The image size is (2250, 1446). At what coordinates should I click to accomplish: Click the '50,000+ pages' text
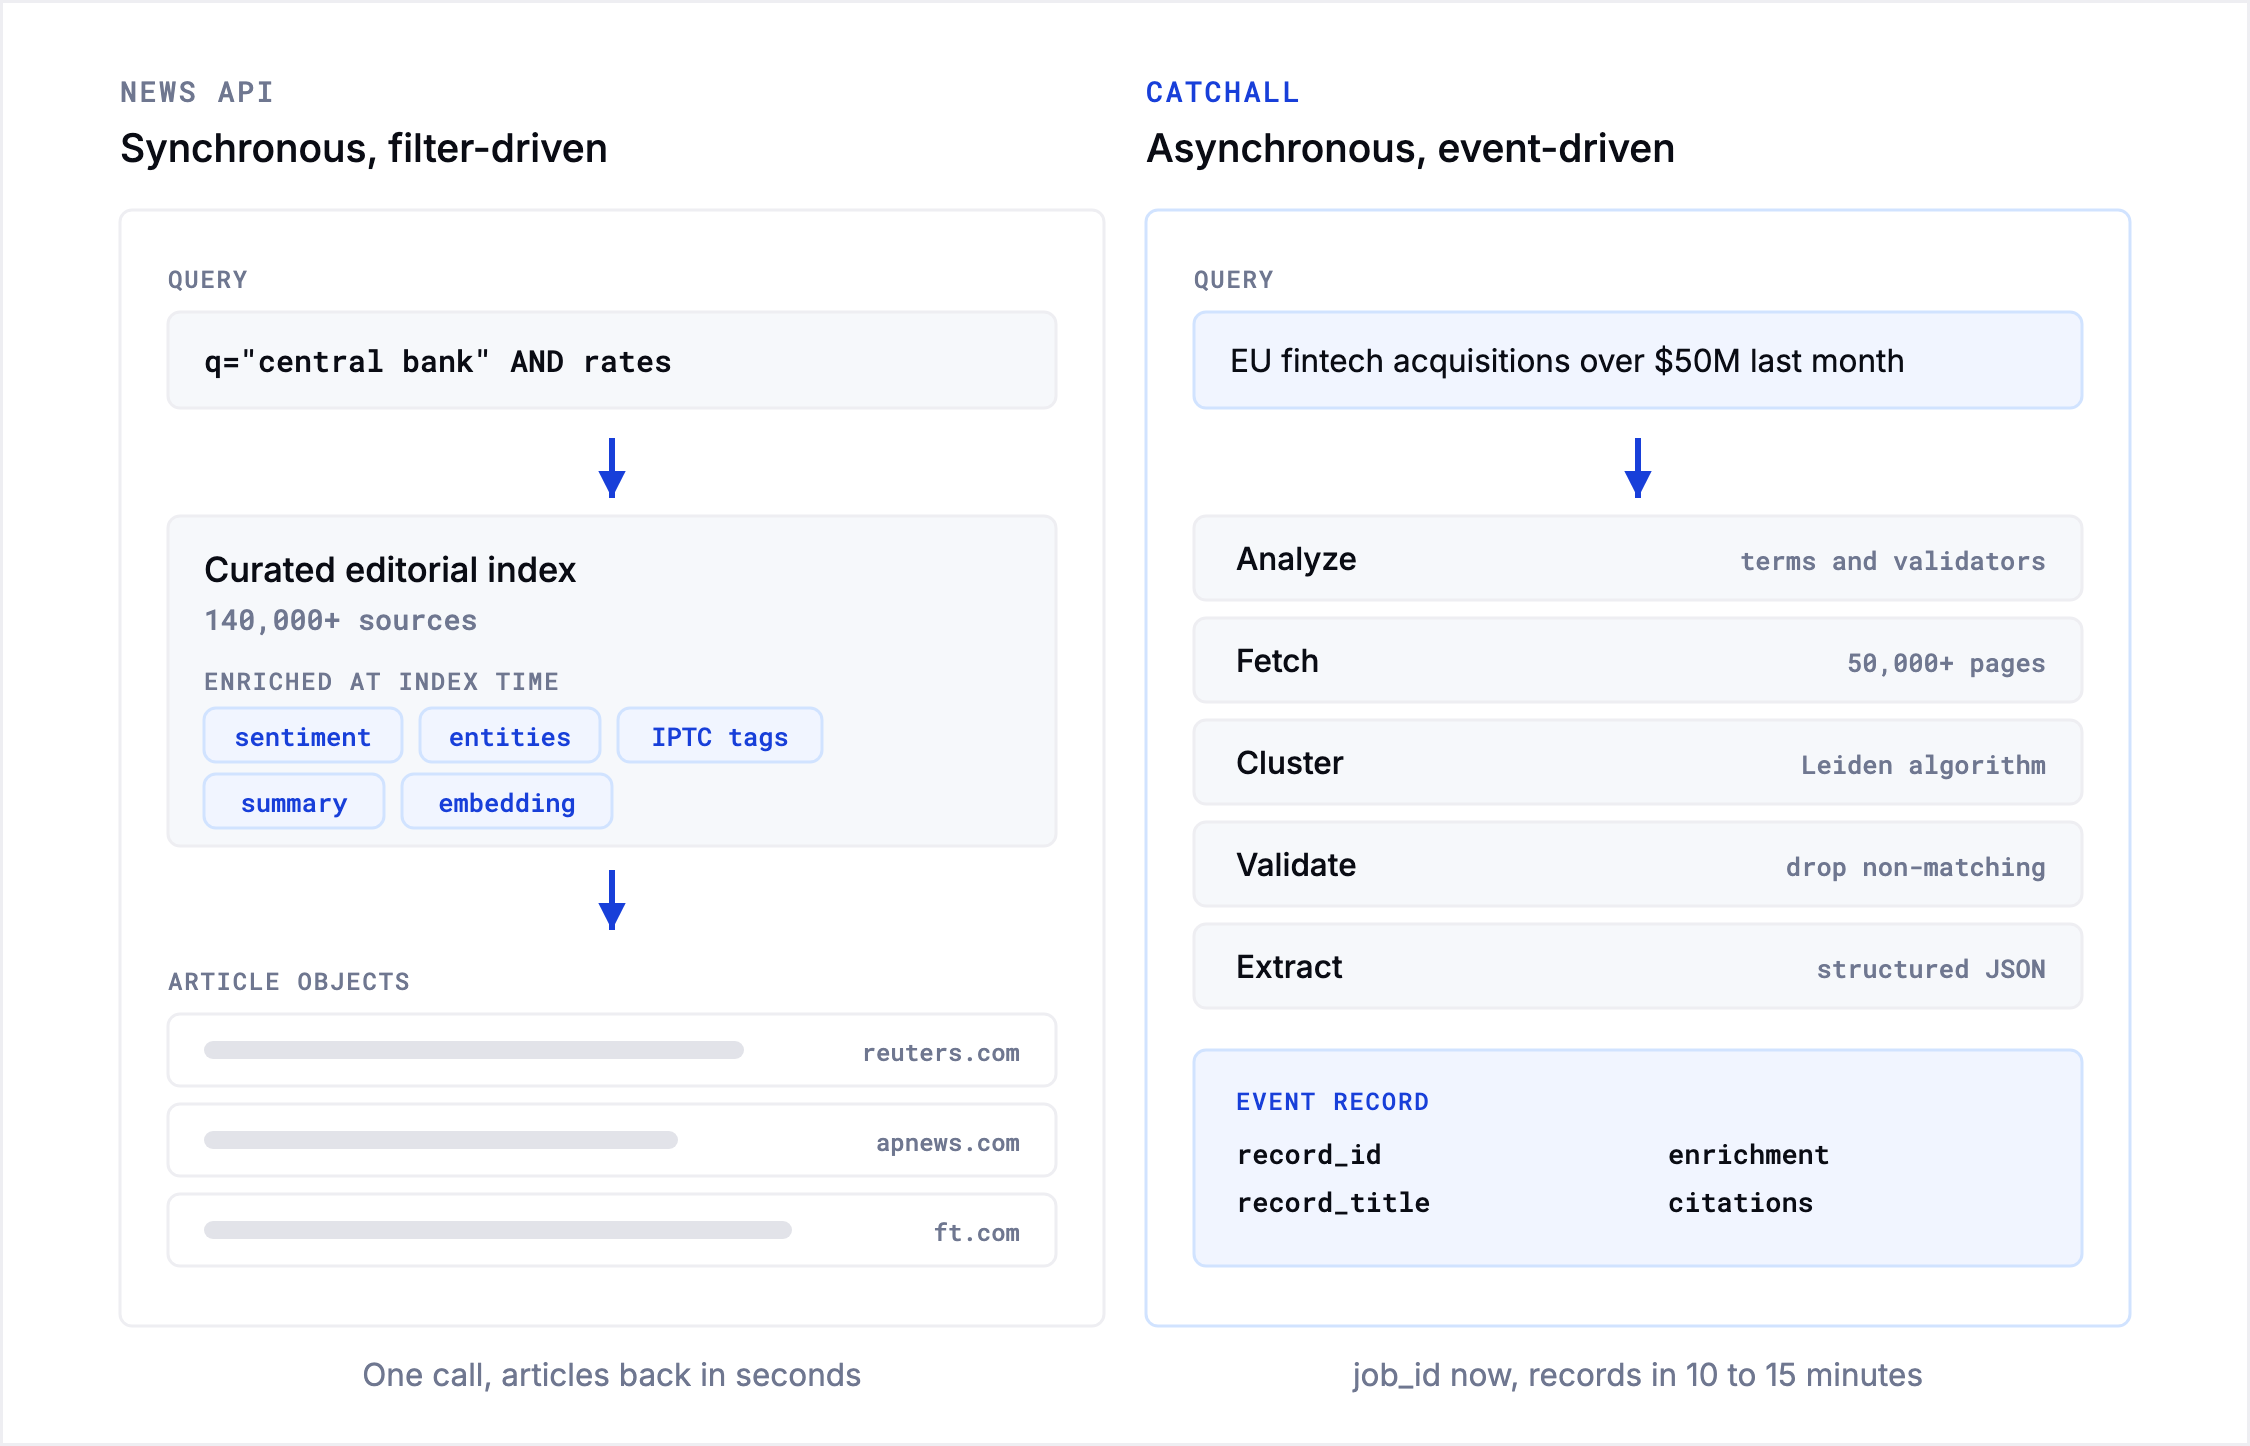point(1946,663)
